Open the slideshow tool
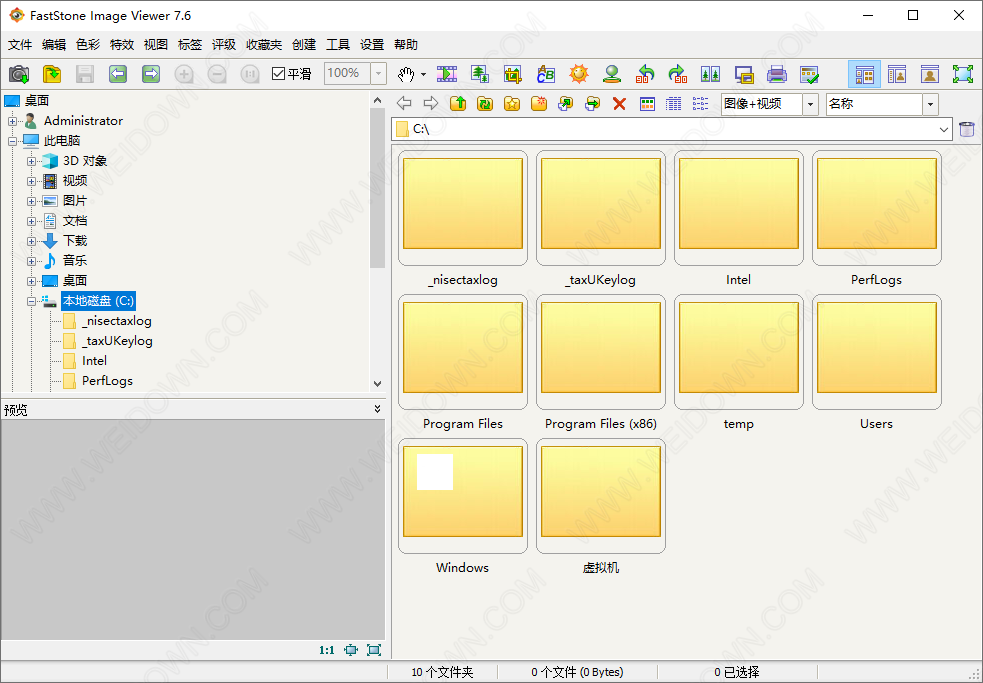The width and height of the screenshot is (983, 683). pos(447,74)
